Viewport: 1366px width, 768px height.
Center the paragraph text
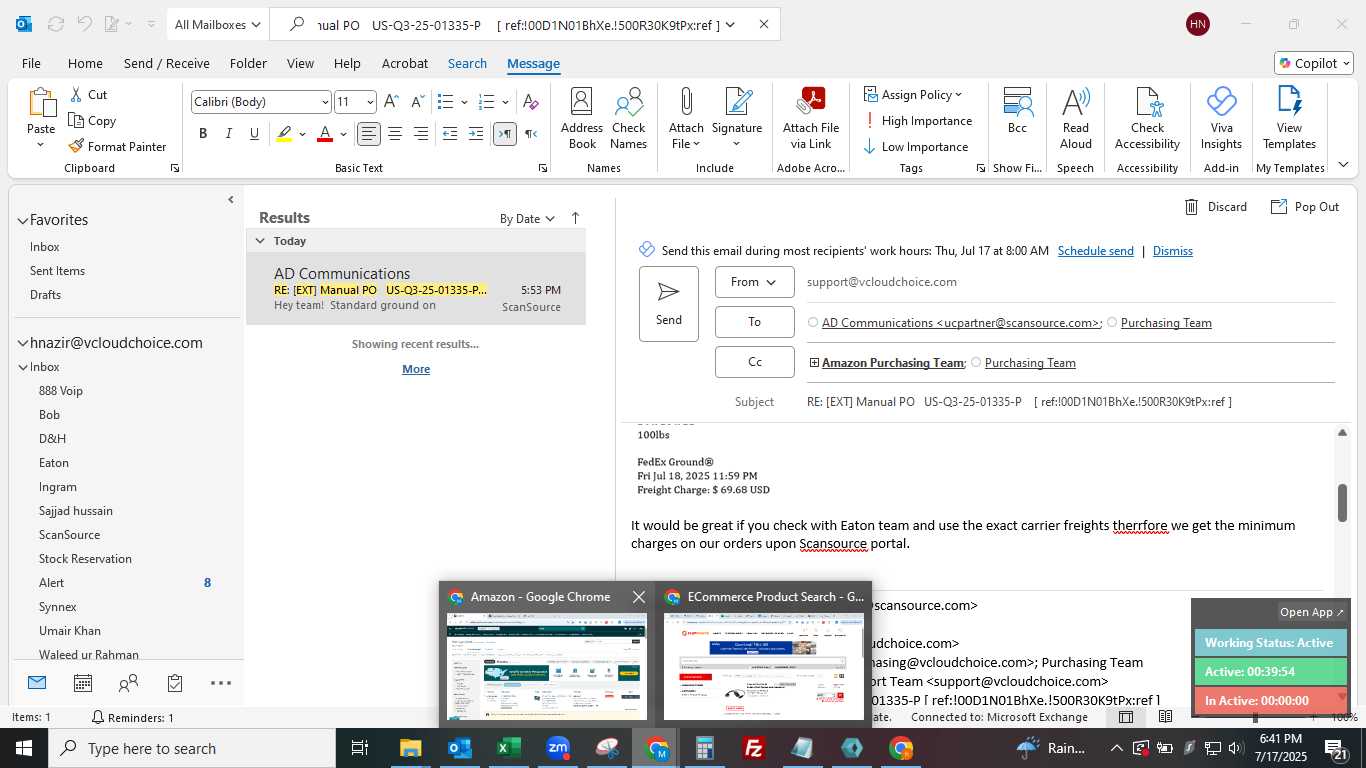395,133
